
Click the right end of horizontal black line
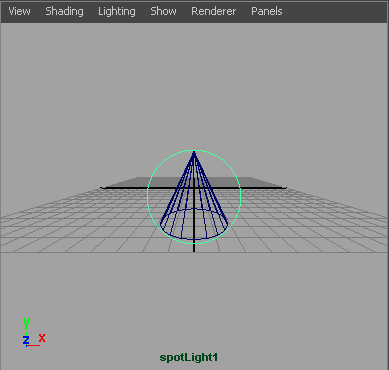coord(285,188)
